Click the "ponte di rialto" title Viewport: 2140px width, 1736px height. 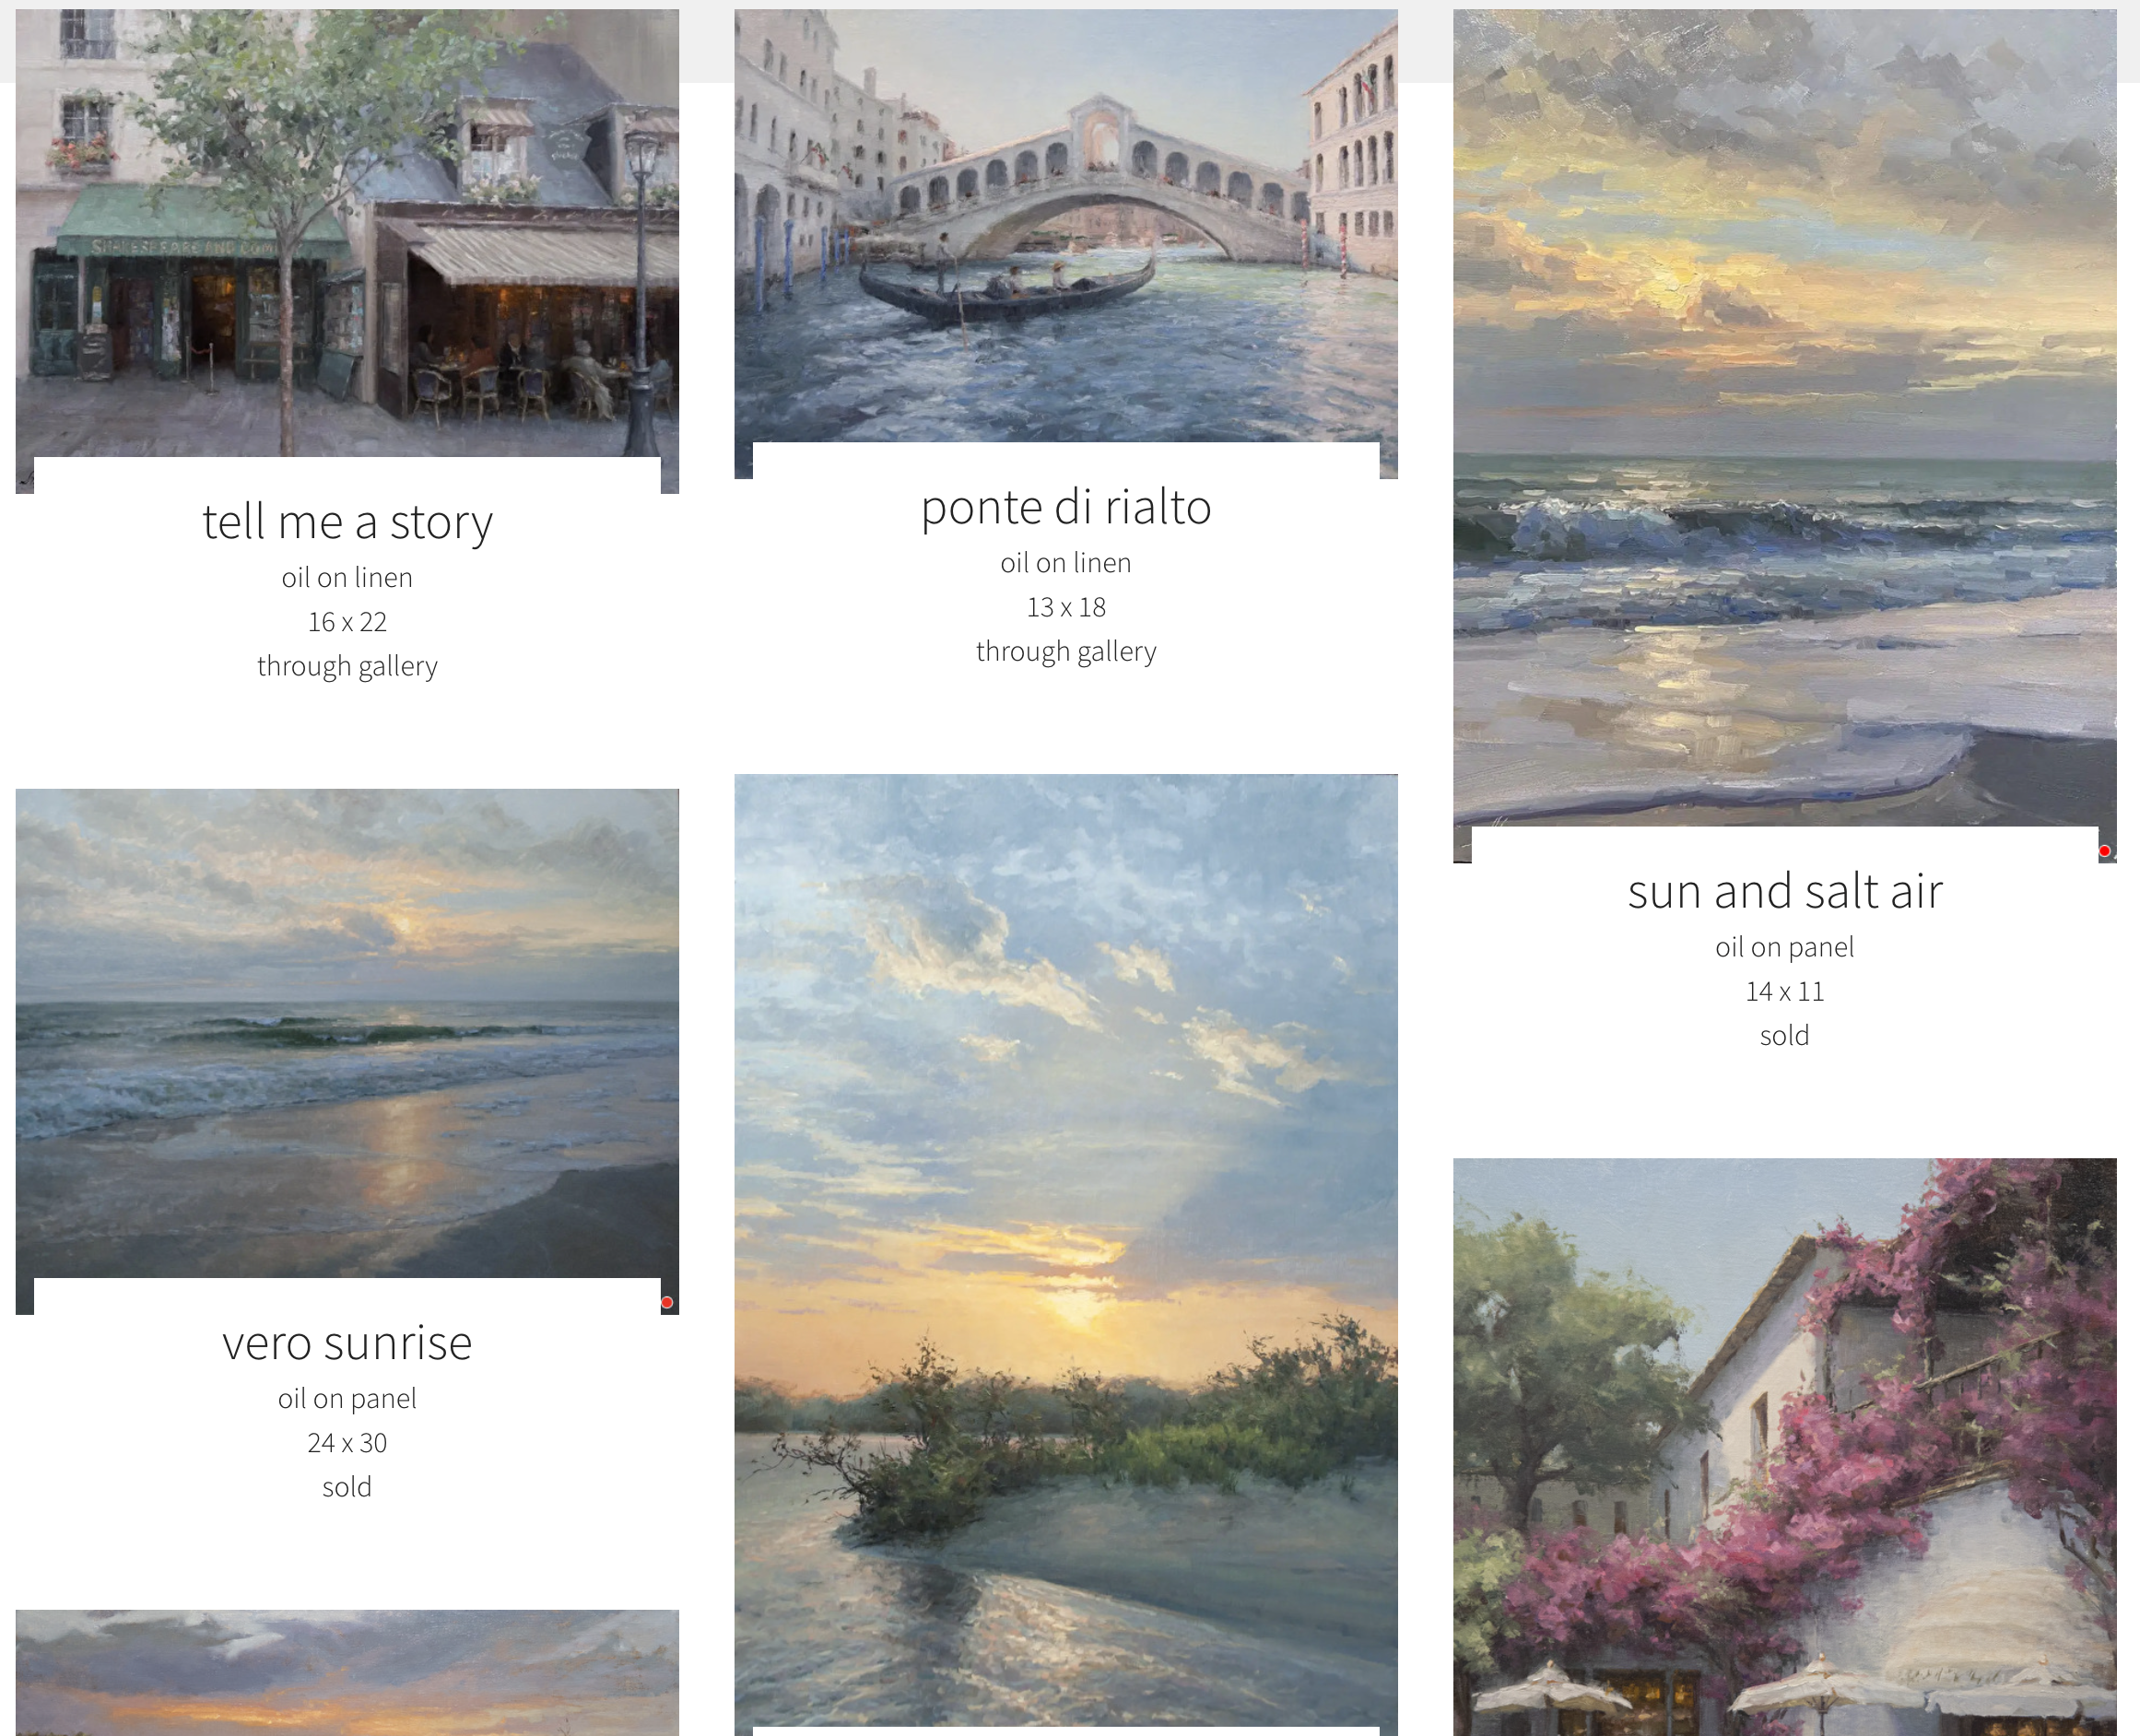[x=1066, y=507]
